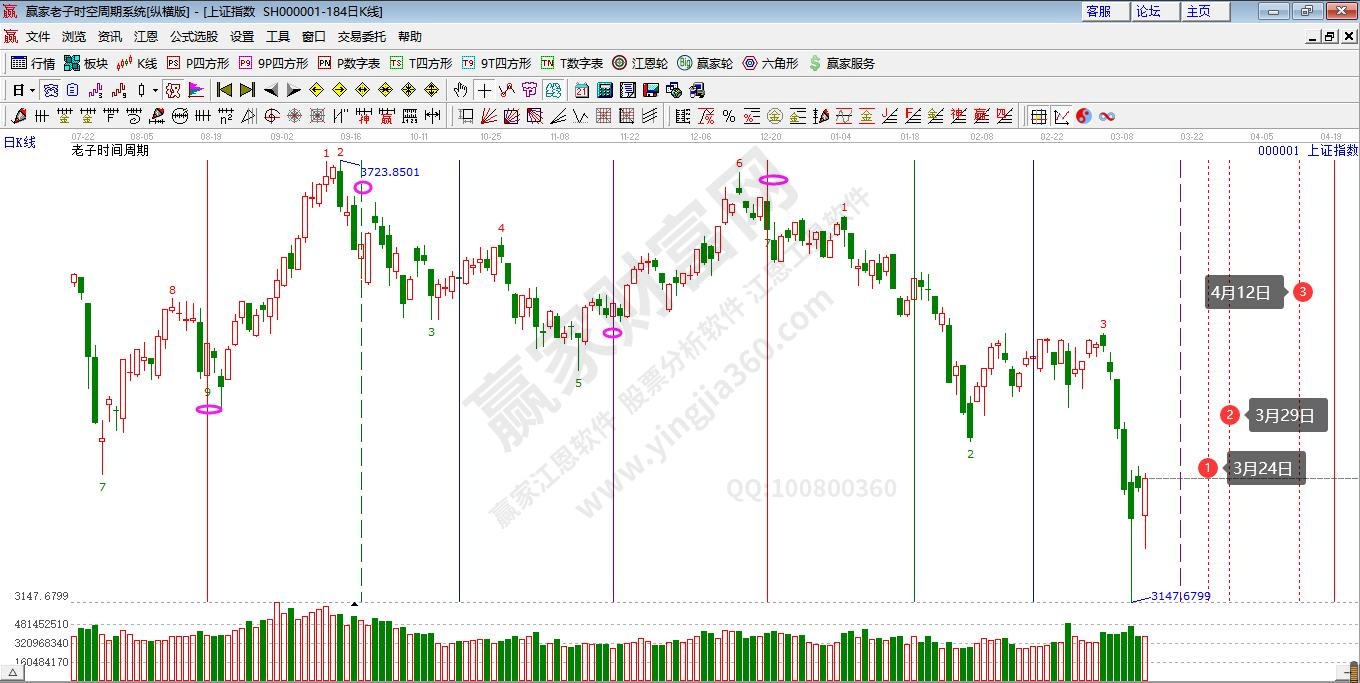Click the blue infinity symbol icon
This screenshot has width=1360, height=683.
point(1107,116)
